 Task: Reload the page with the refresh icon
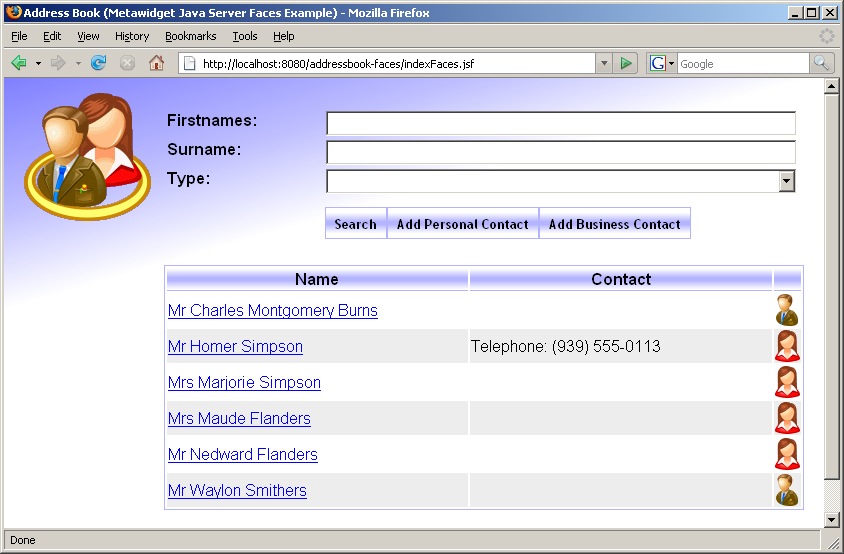click(x=98, y=63)
